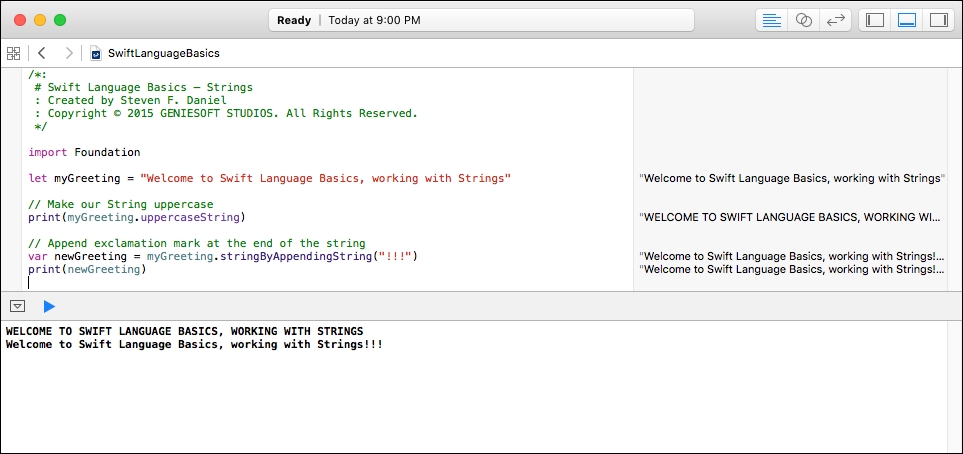
Task: Open the related items grid menu
Action: [14, 53]
